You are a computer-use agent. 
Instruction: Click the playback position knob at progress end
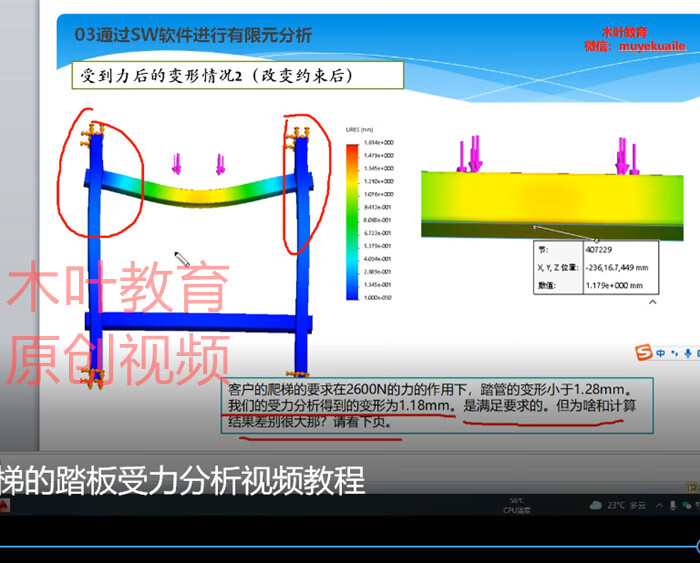point(698,546)
